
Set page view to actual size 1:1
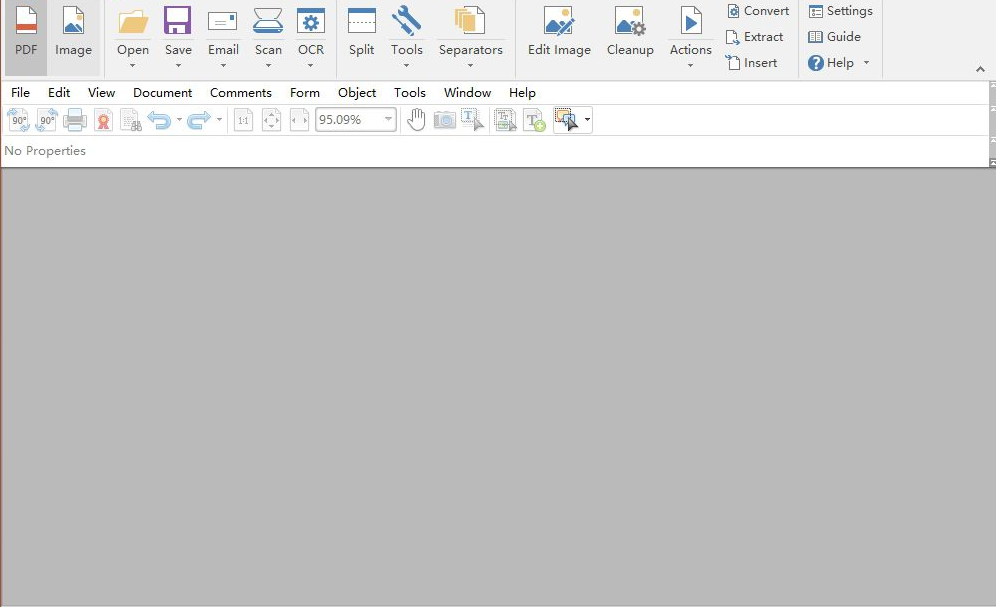[x=243, y=119]
